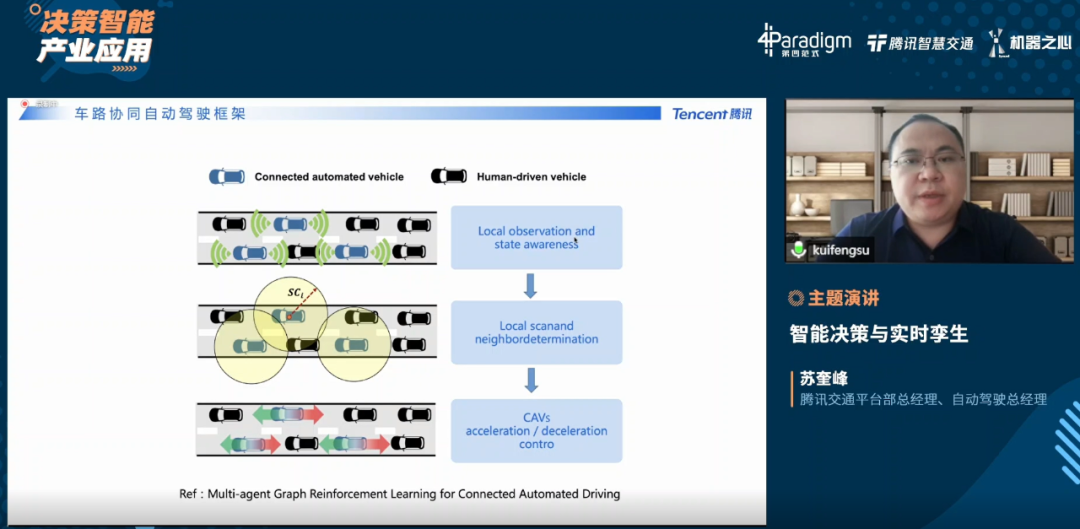
Task: Click the SC radius label in the yellow circle
Action: (x=295, y=293)
